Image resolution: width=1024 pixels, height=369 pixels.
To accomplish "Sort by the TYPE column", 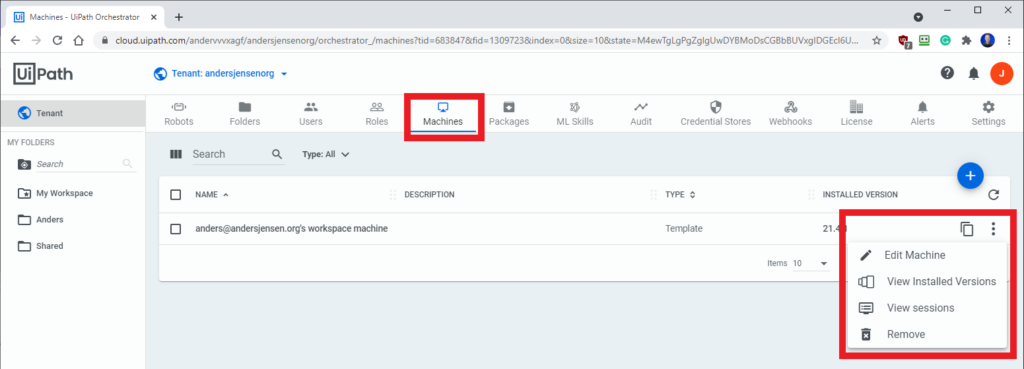I will 680,195.
